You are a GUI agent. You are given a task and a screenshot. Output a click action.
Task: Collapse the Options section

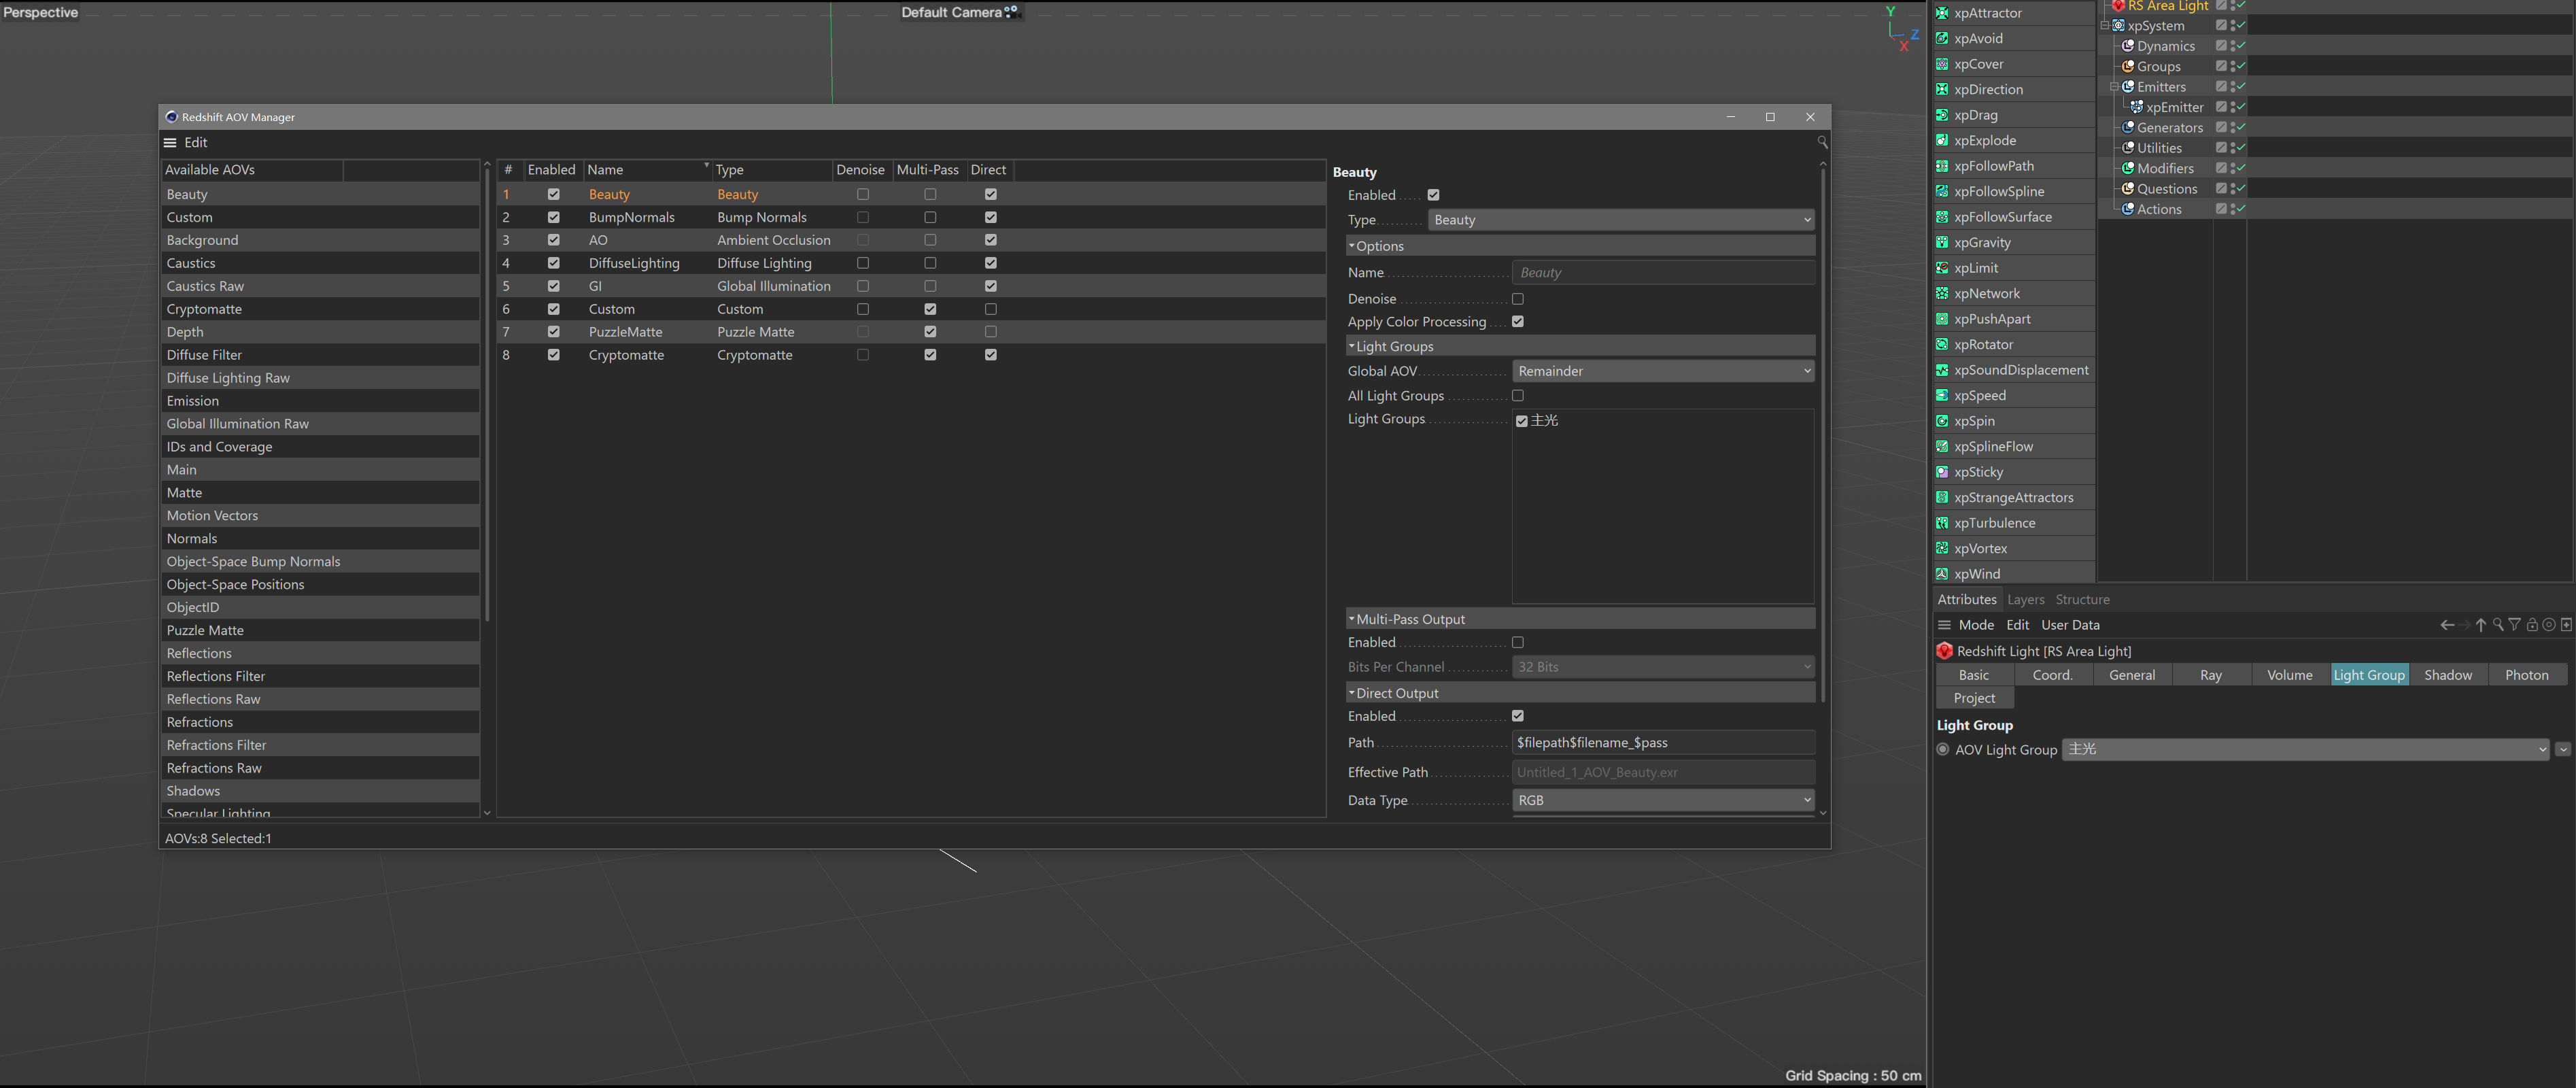click(x=1351, y=246)
